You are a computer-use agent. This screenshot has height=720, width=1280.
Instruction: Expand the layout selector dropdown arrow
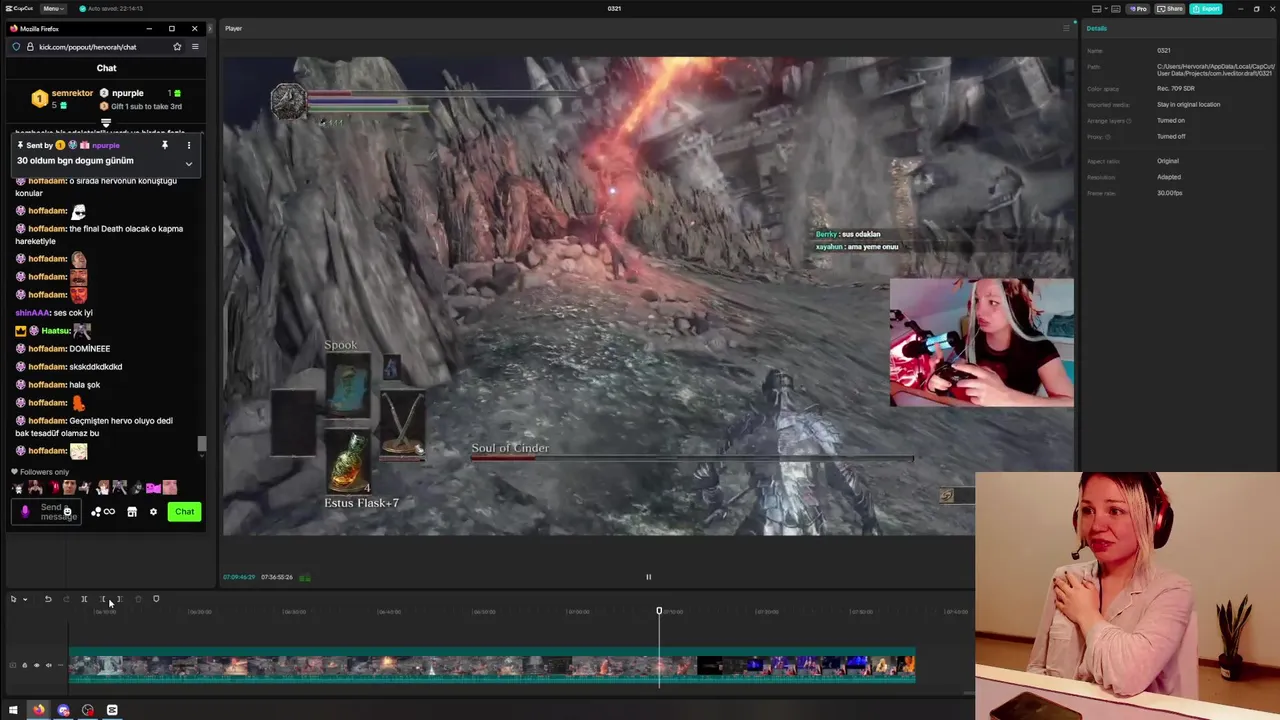coord(1106,8)
